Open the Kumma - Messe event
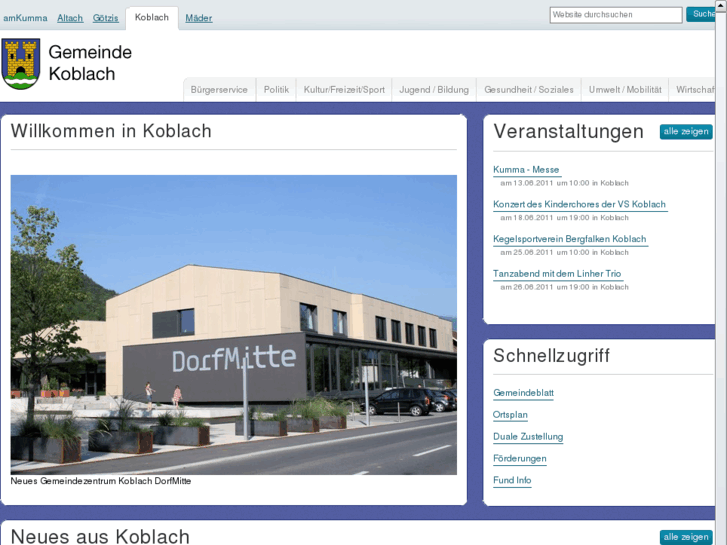This screenshot has height=545, width=727. point(526,170)
